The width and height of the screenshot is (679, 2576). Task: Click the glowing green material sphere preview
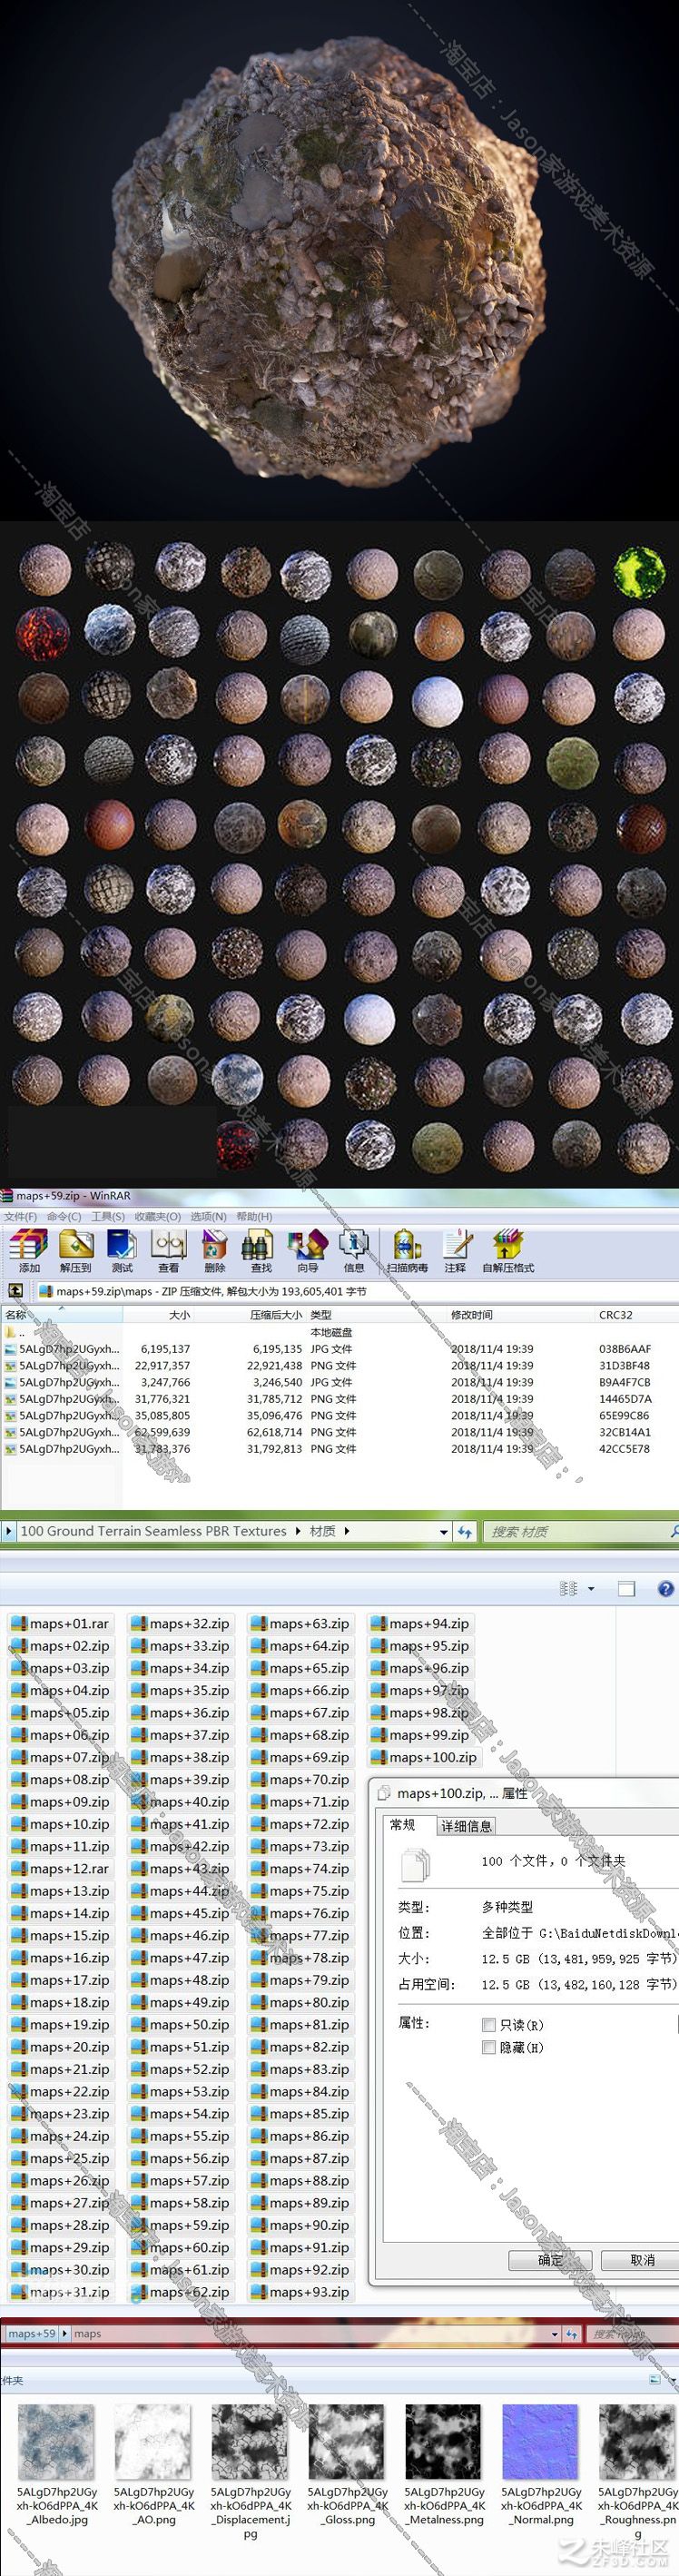[638, 571]
